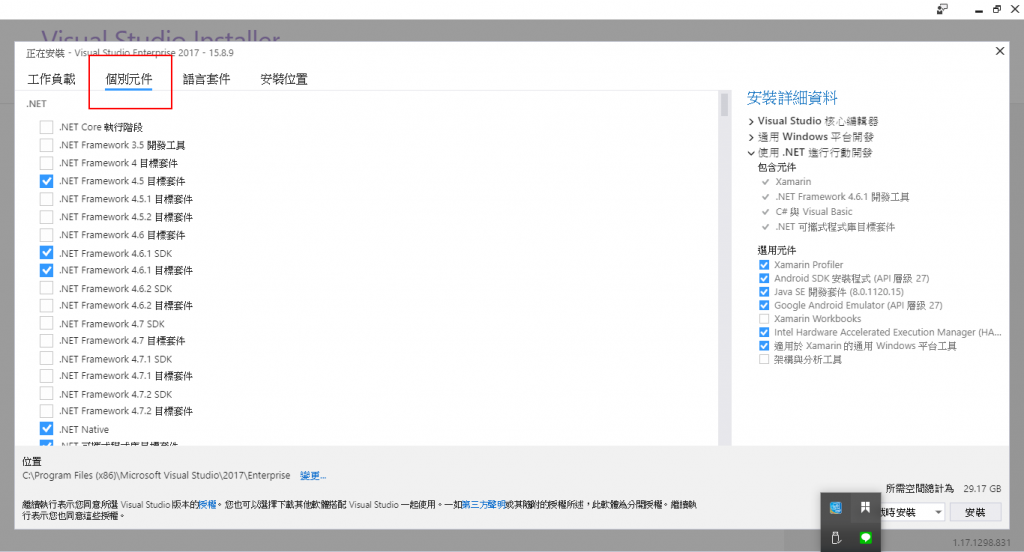Screen dimensions: 1024x552
Task: Check the Xamarin Workbooks option
Action: [x=764, y=319]
